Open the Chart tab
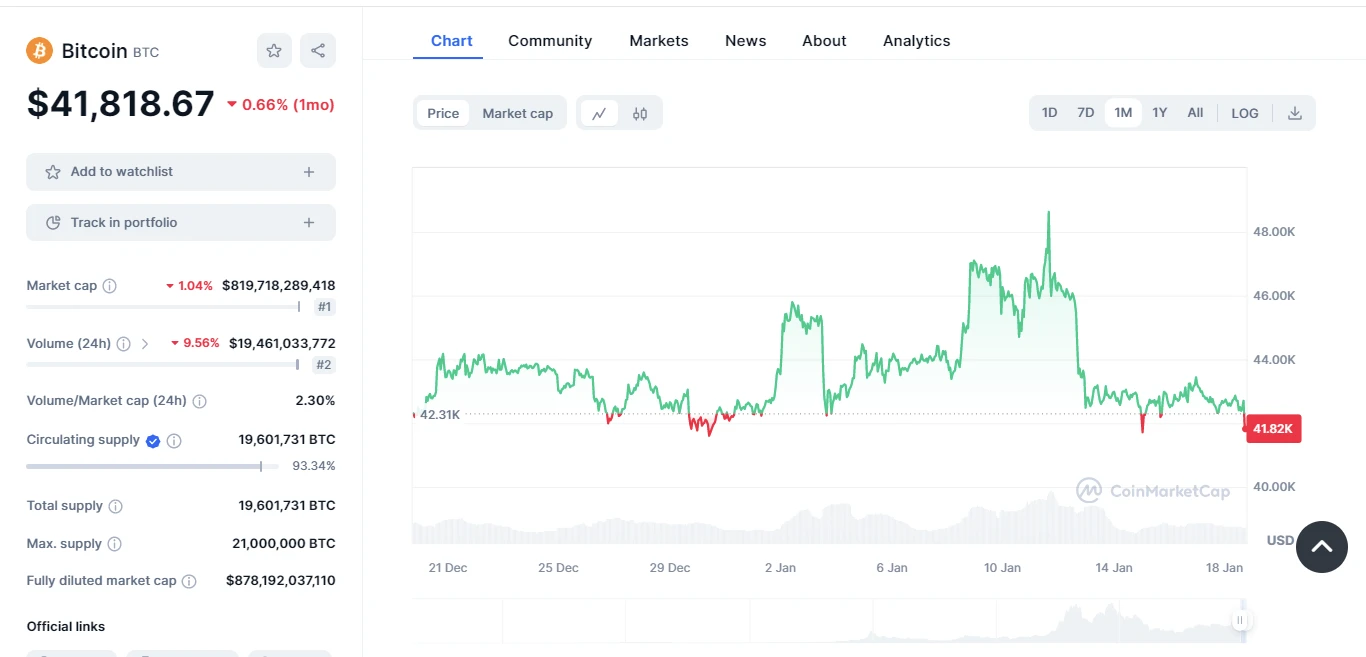This screenshot has width=1366, height=657. pyautogui.click(x=452, y=41)
